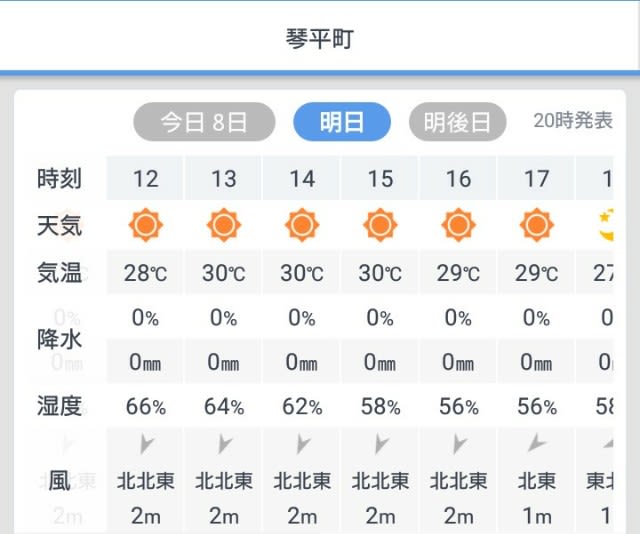
Task: Click the 30℃ temperature at 13 o'clock
Action: 224,273
